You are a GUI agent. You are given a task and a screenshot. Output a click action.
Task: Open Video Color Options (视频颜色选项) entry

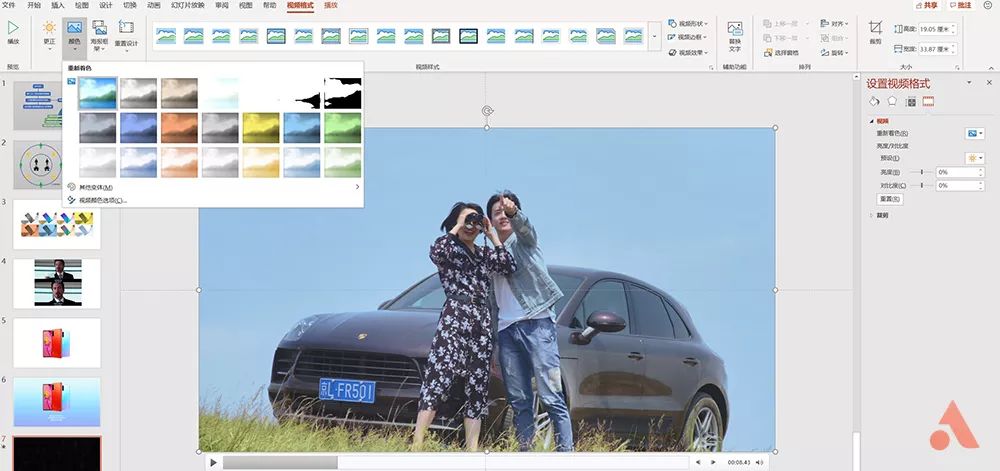click(x=213, y=200)
